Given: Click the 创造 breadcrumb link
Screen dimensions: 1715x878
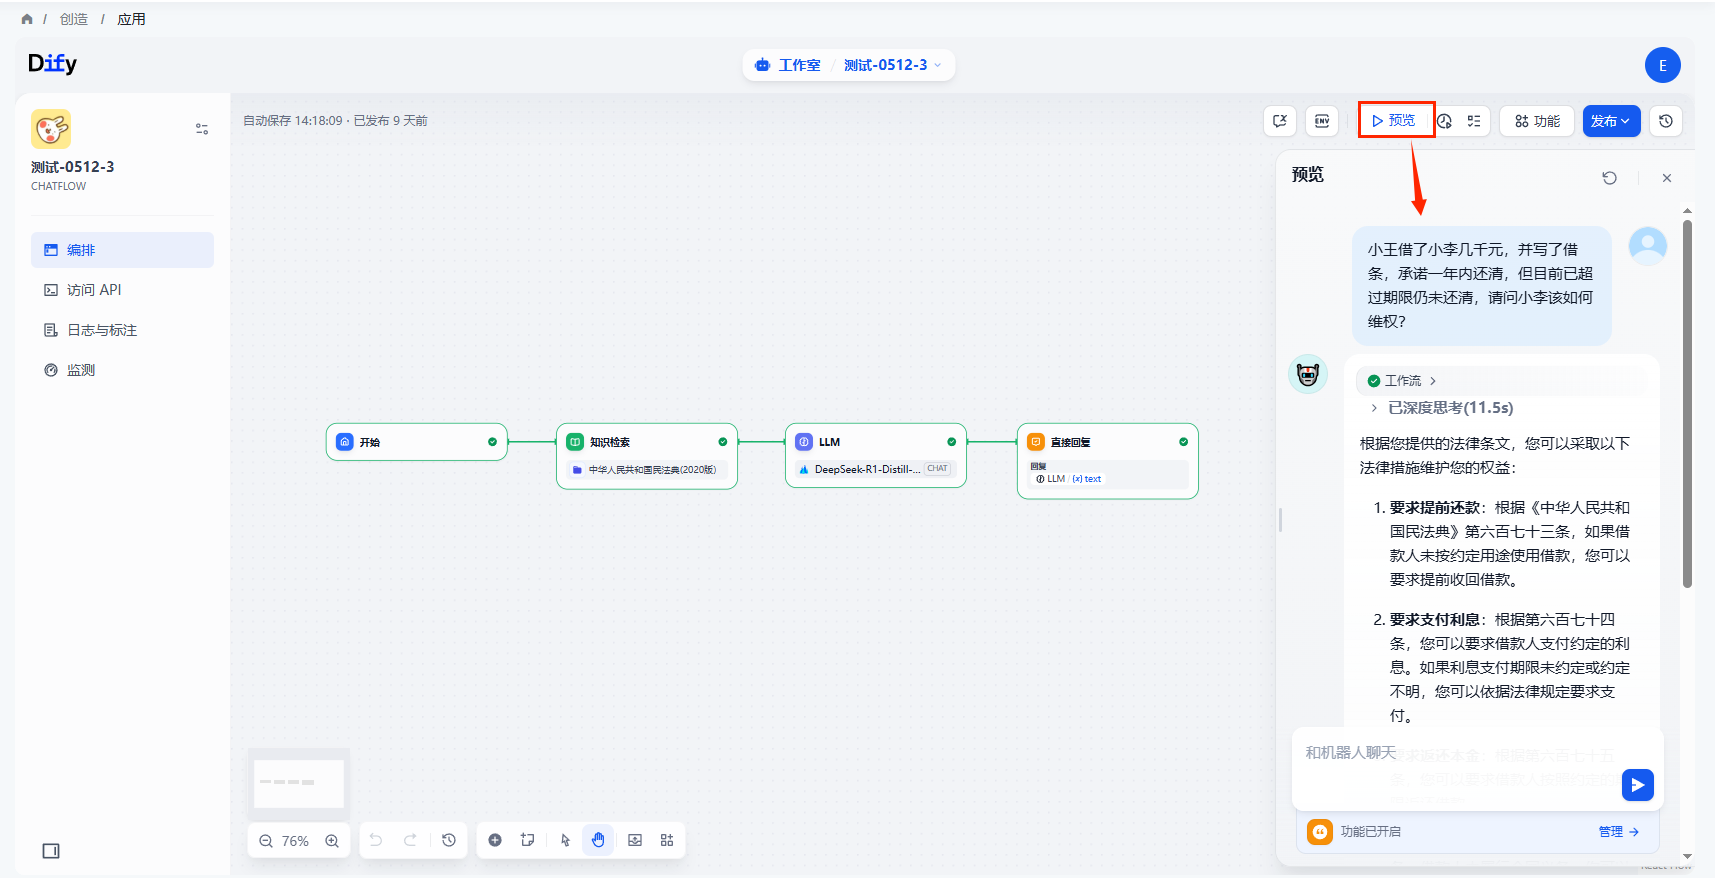Looking at the screenshot, I should click(74, 19).
